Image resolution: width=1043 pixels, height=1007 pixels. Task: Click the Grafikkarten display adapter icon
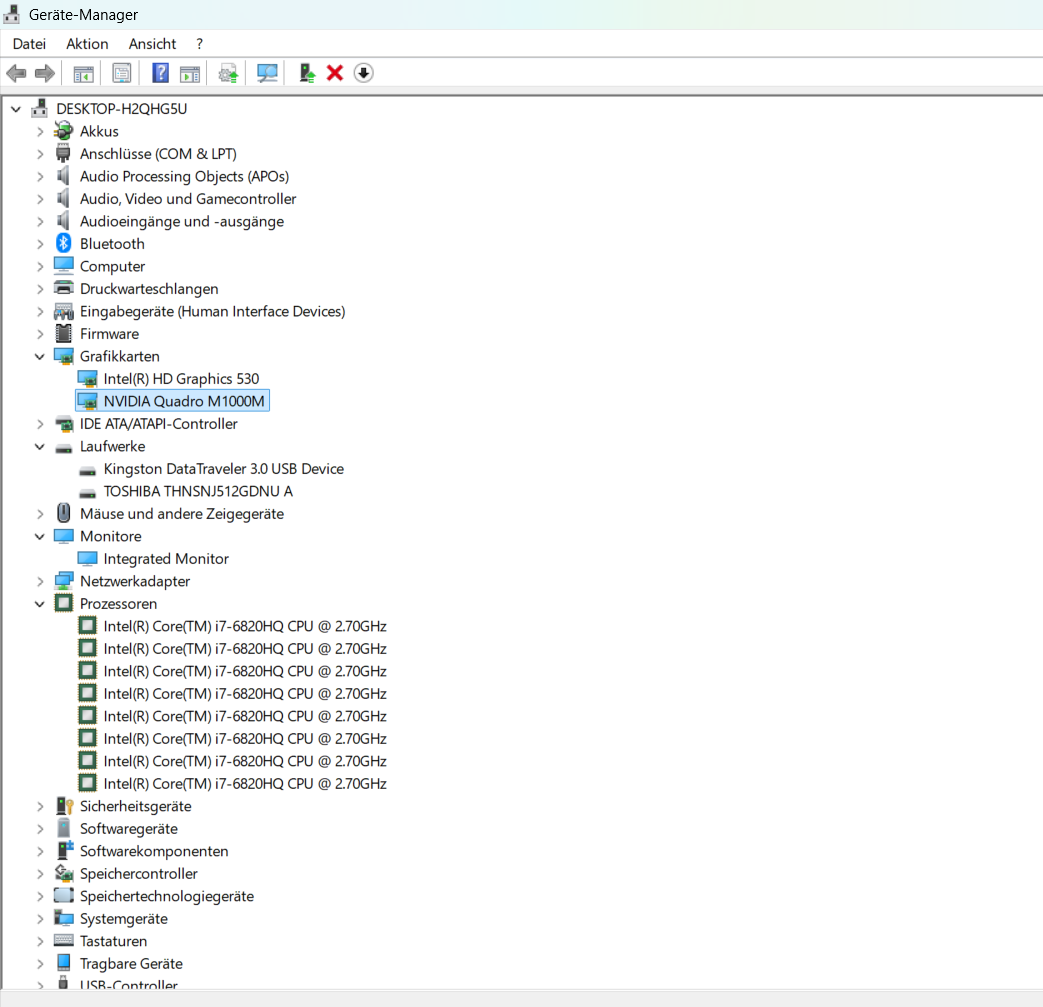tap(63, 356)
